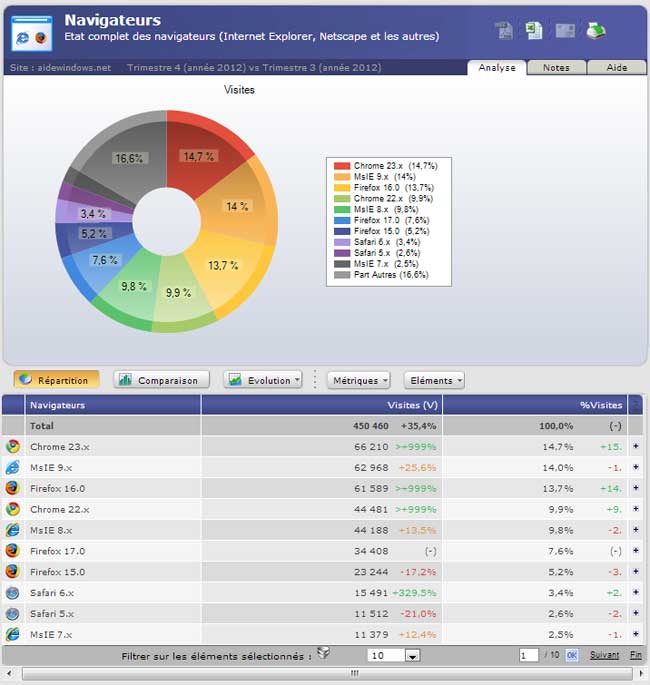Image resolution: width=650 pixels, height=685 pixels.
Task: Open the Eléments dropdown
Action: (x=434, y=380)
